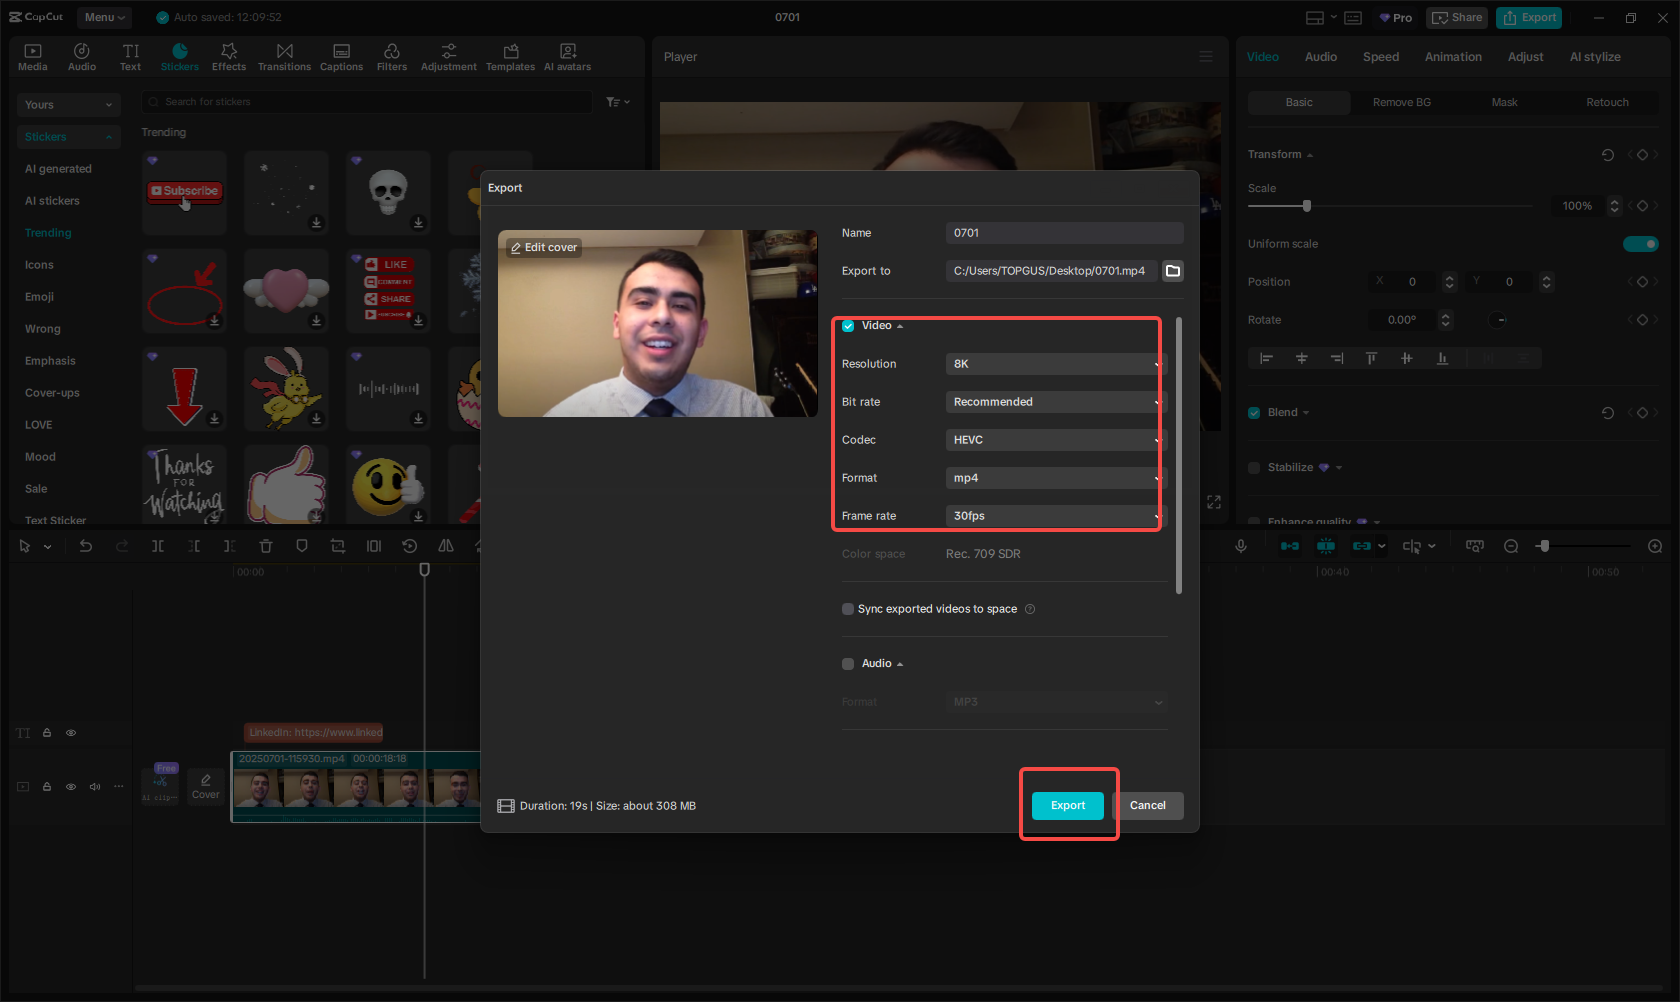Zoom in the timeline with plus icon

(1655, 546)
